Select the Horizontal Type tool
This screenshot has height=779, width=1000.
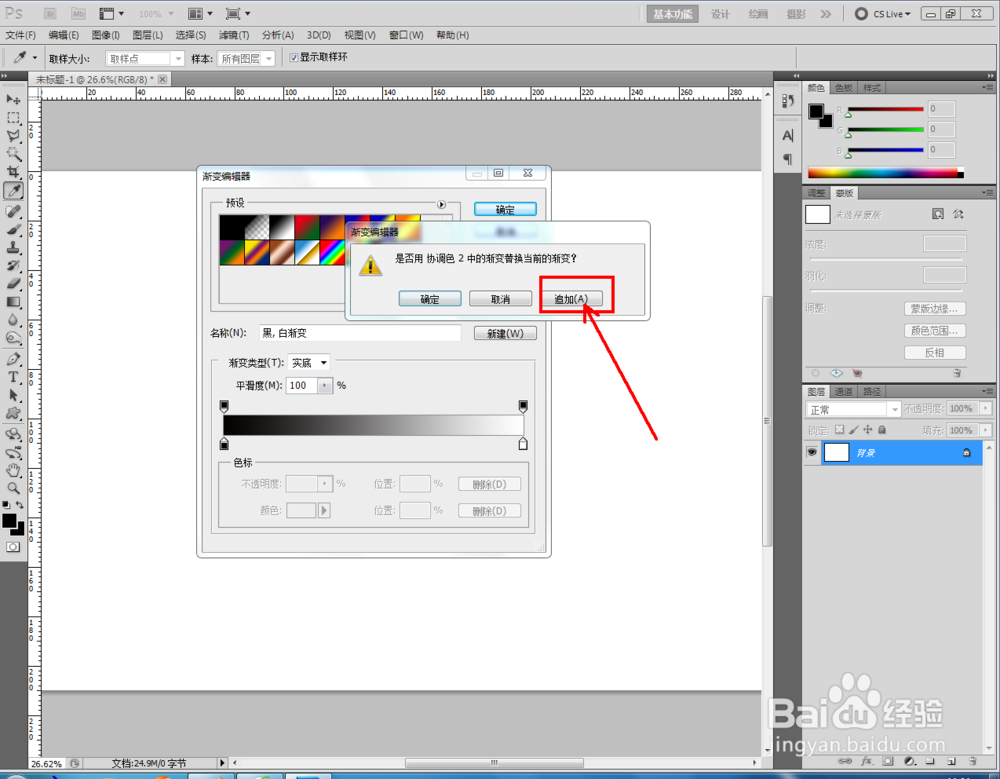tap(13, 377)
